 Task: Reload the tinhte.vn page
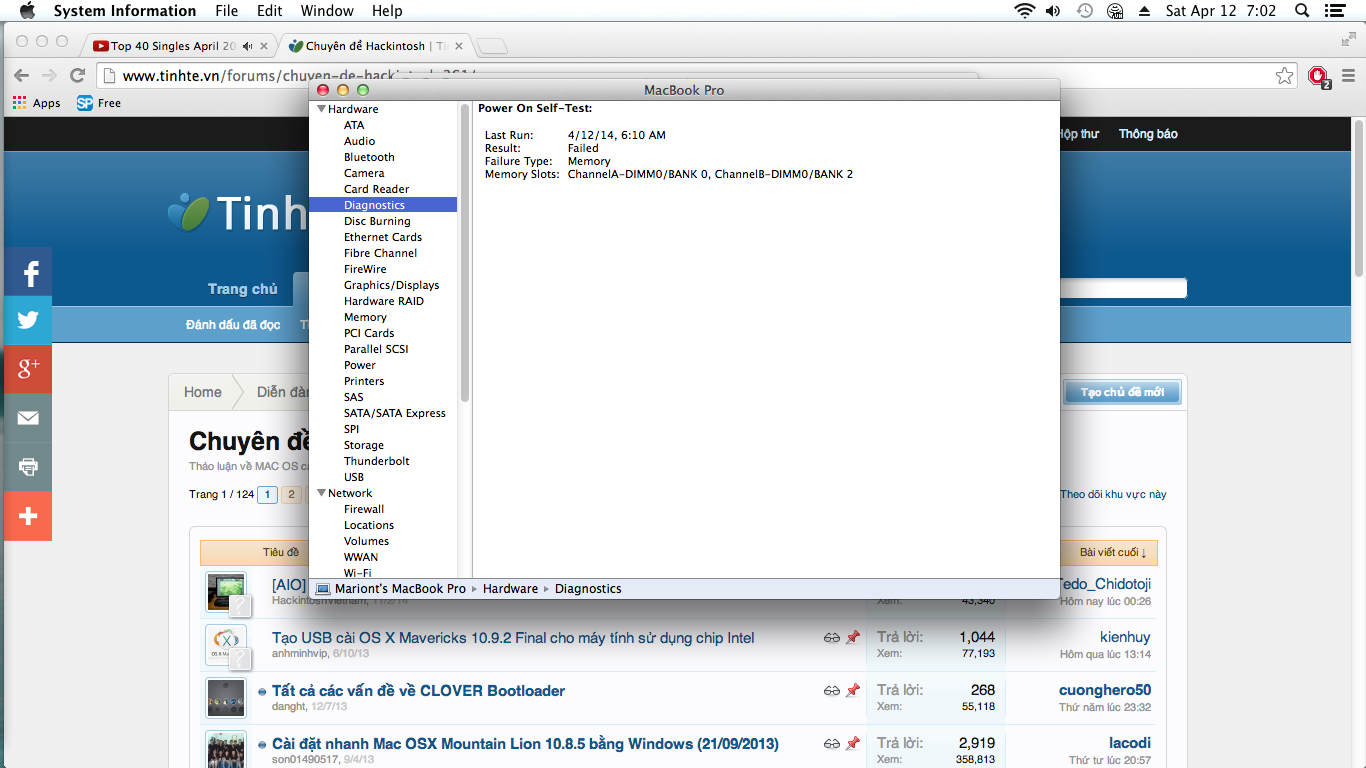(x=77, y=76)
